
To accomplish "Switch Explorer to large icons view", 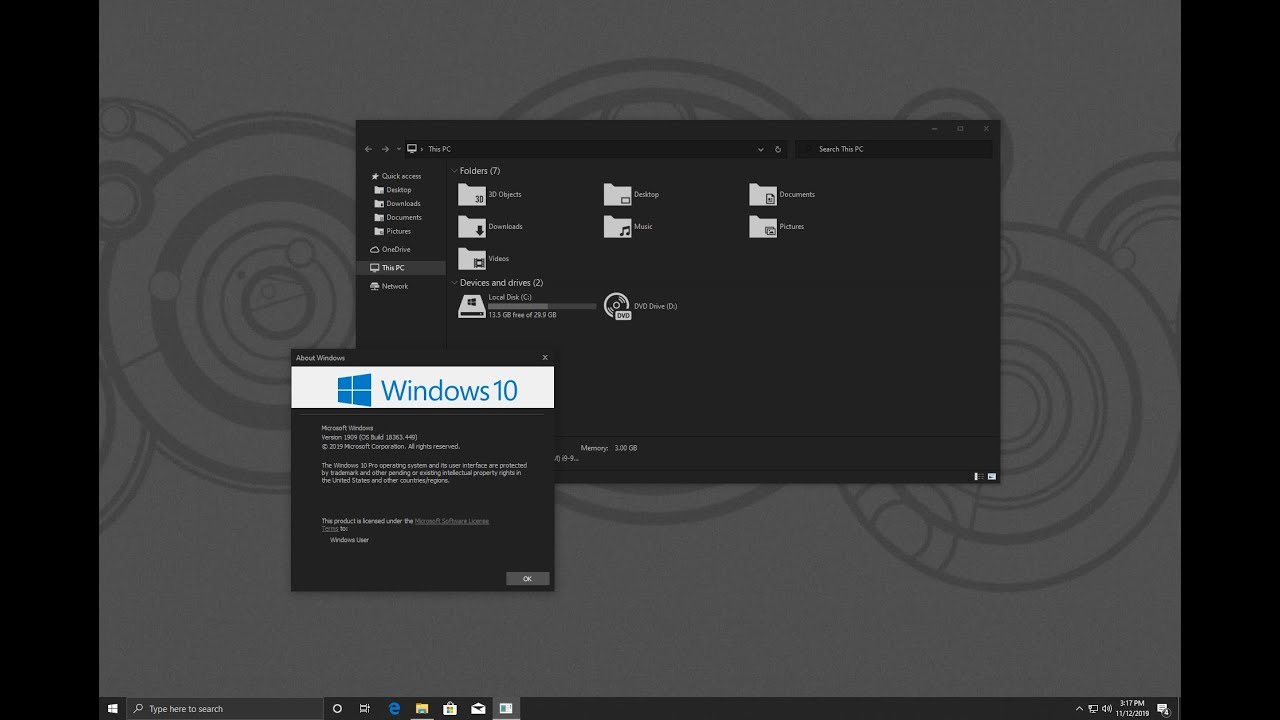I will tap(991, 476).
